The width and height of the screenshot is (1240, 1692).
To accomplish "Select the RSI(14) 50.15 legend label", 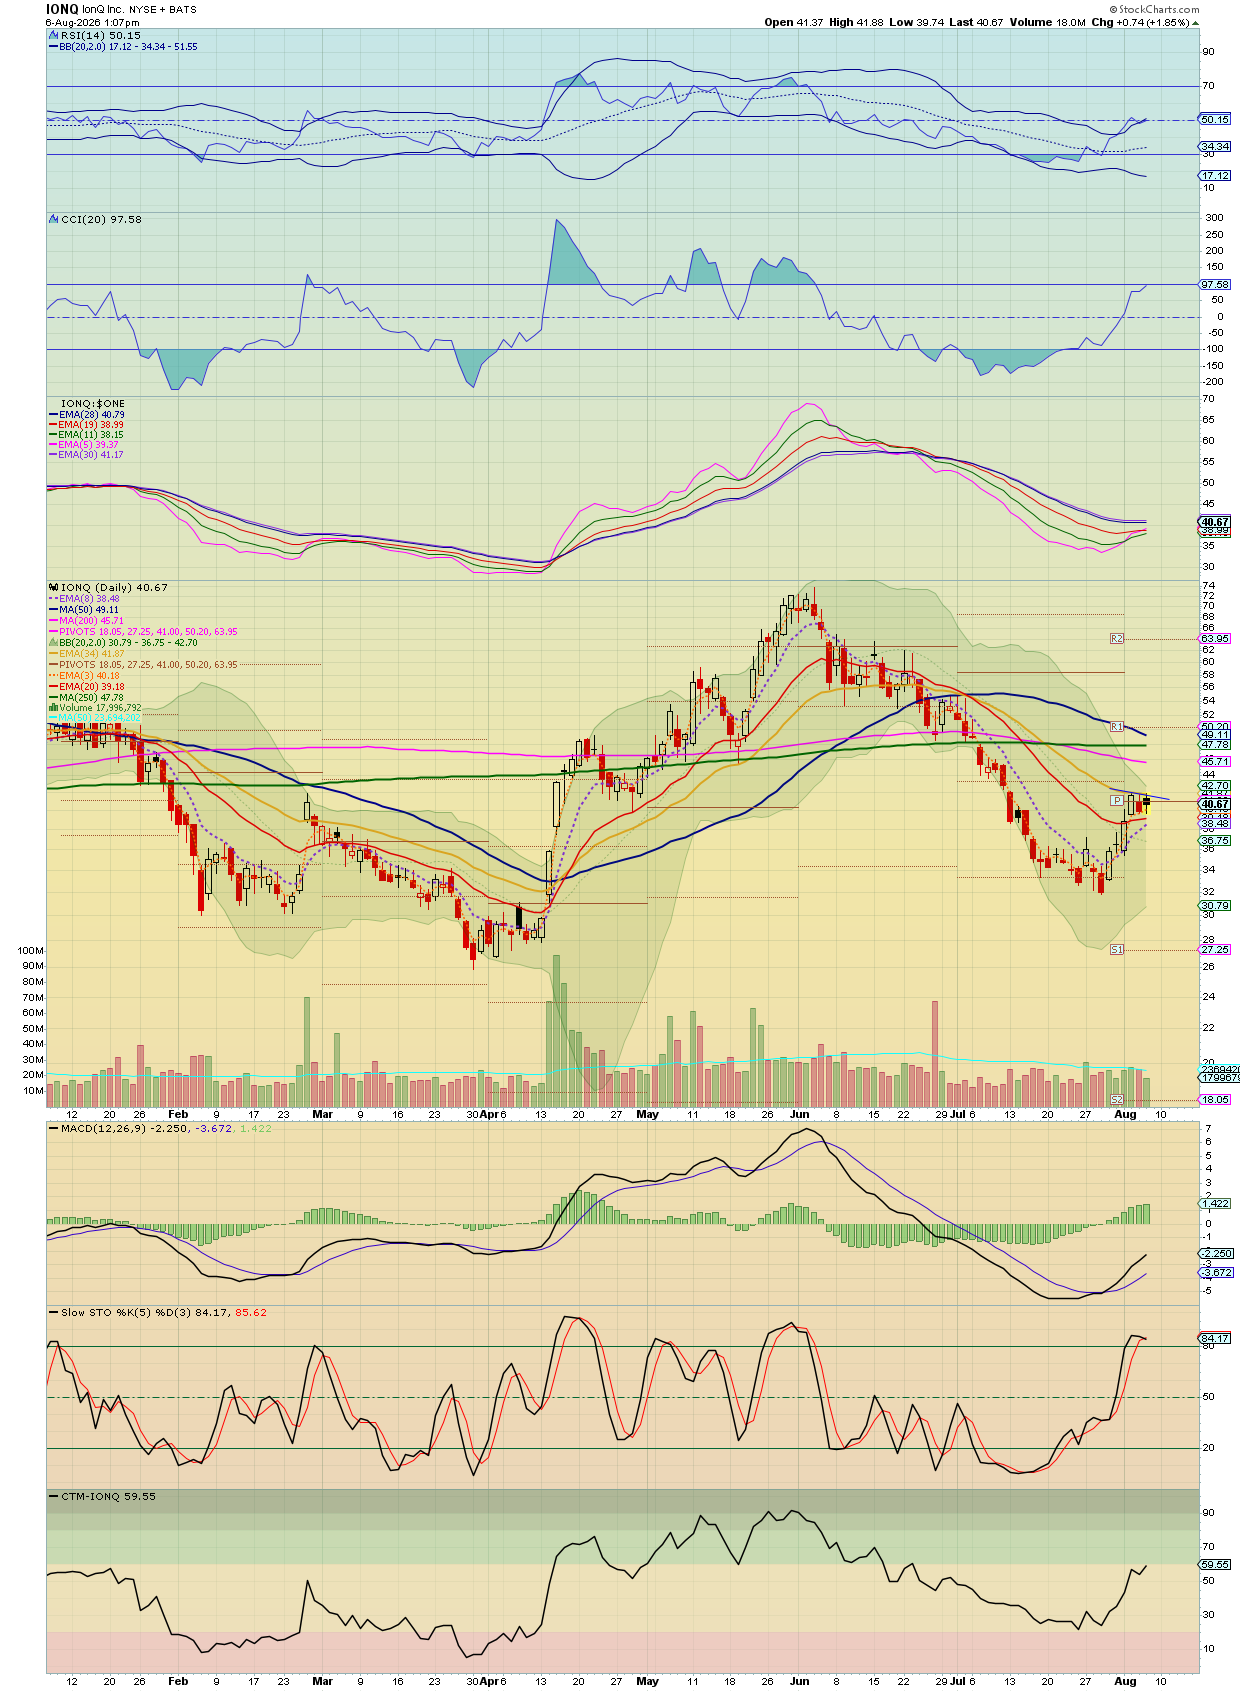I will [101, 35].
